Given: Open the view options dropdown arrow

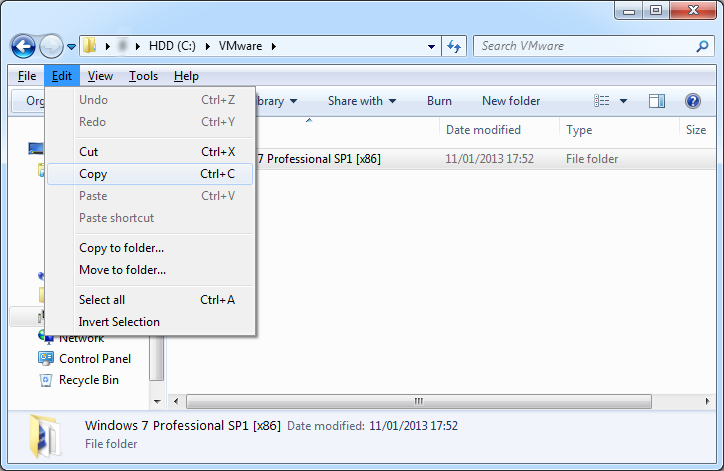Looking at the screenshot, I should (x=624, y=101).
